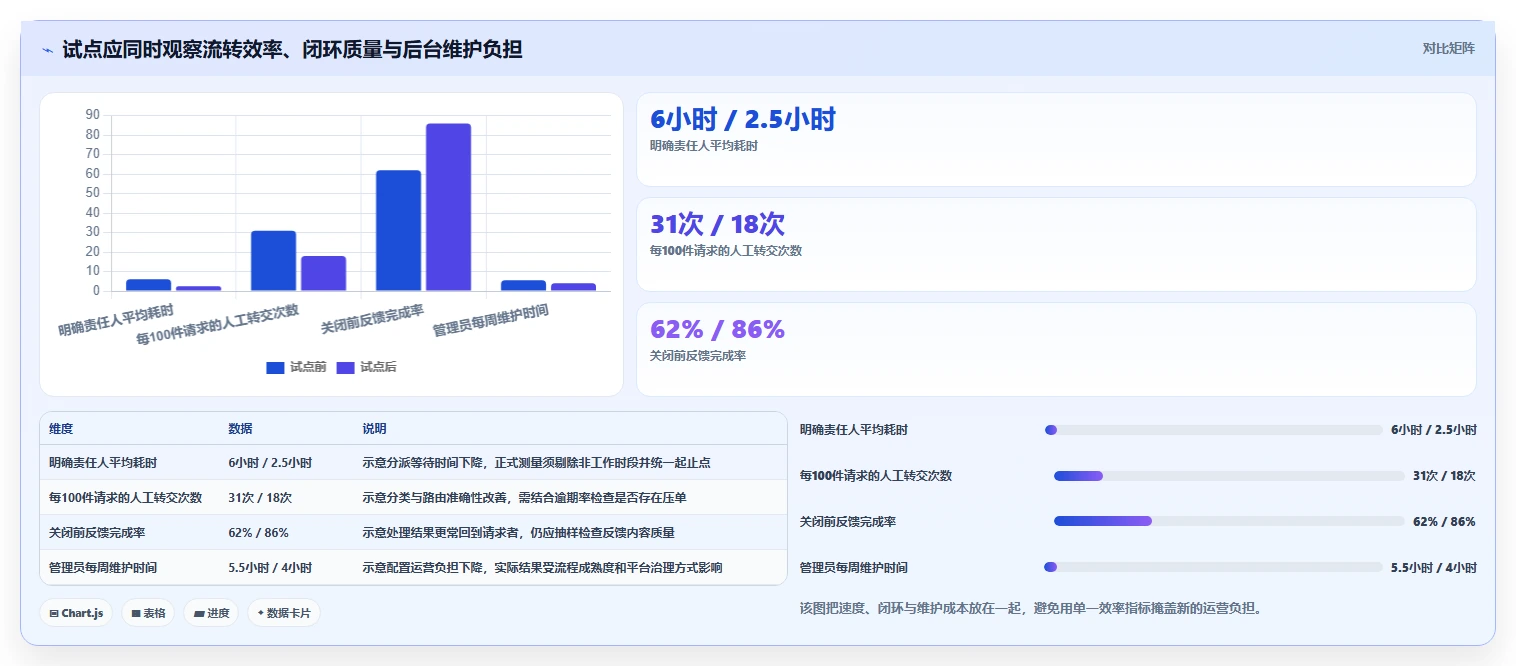Viewport: 1516px width, 666px height.
Task: Click the 6小时 / 2.5小时 table cell
Action: point(270,463)
